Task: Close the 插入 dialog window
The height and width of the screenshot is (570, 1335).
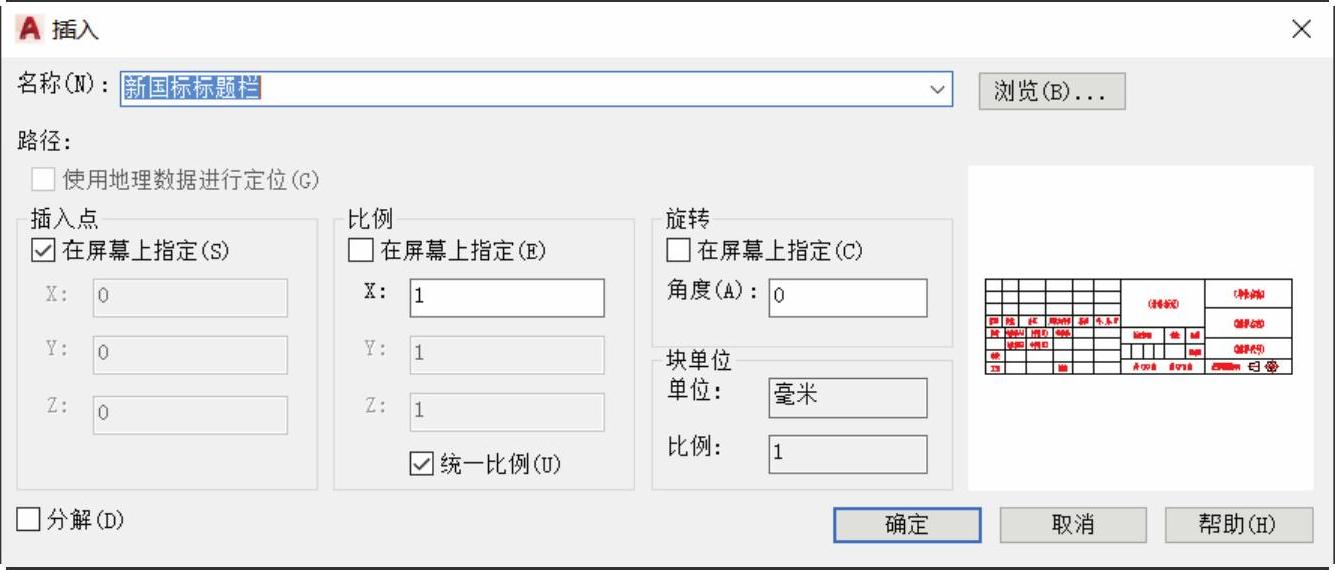Action: (x=1301, y=30)
